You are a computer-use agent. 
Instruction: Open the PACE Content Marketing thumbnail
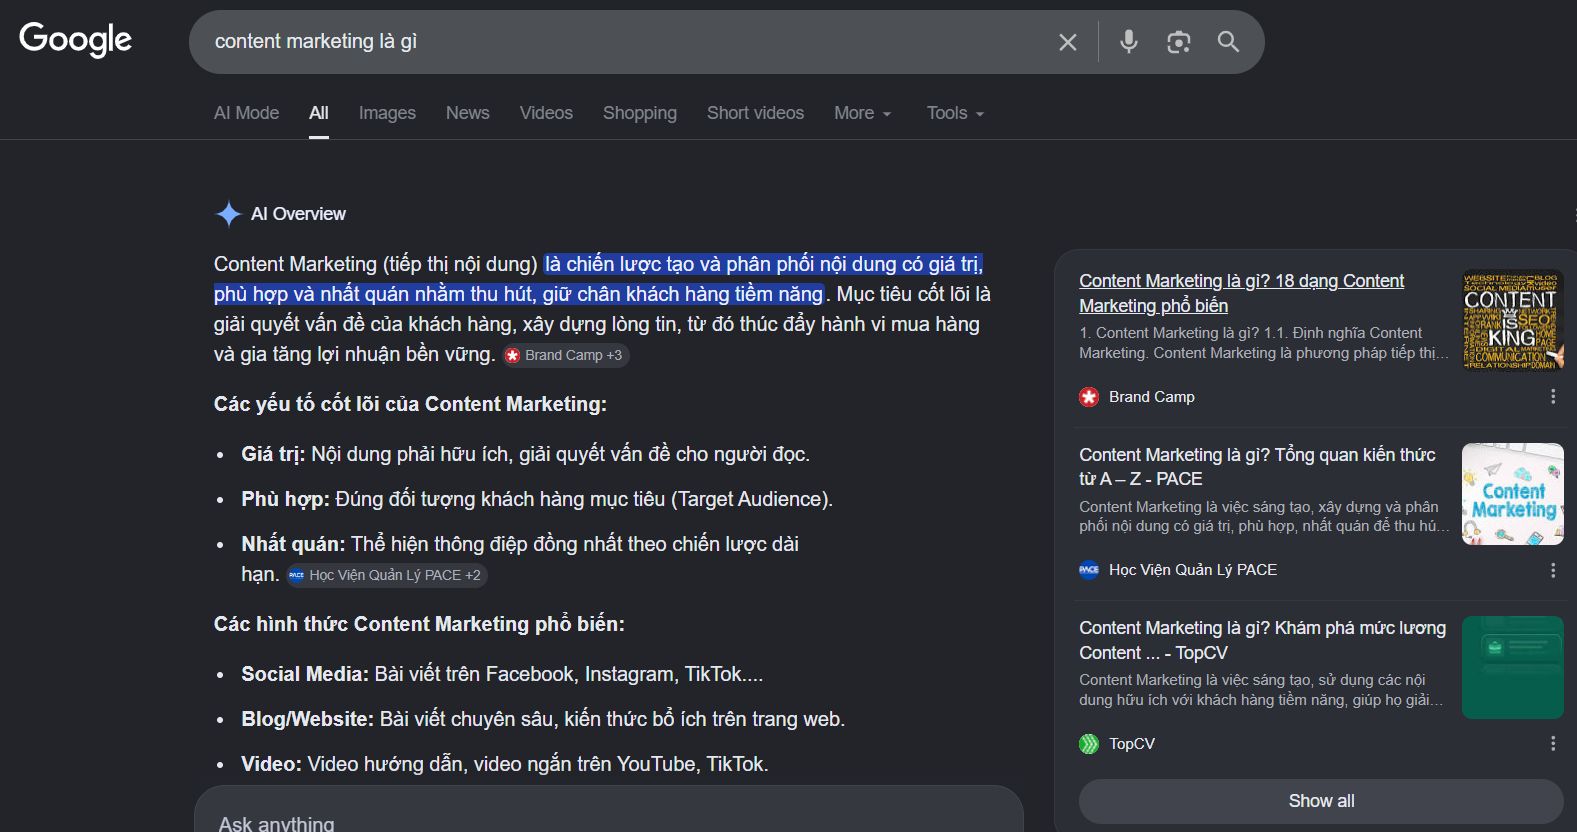tap(1512, 494)
